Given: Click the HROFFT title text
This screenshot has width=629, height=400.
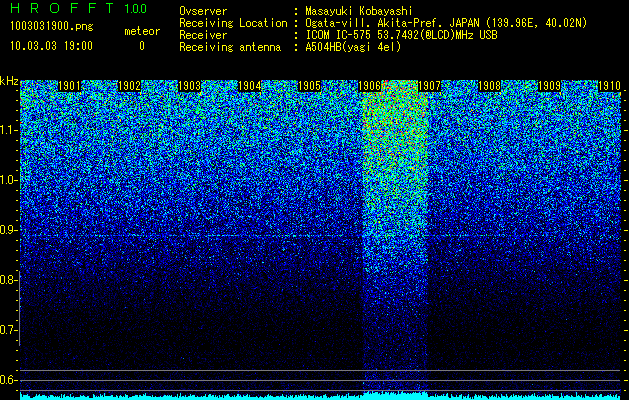Looking at the screenshot, I should tap(63, 8).
